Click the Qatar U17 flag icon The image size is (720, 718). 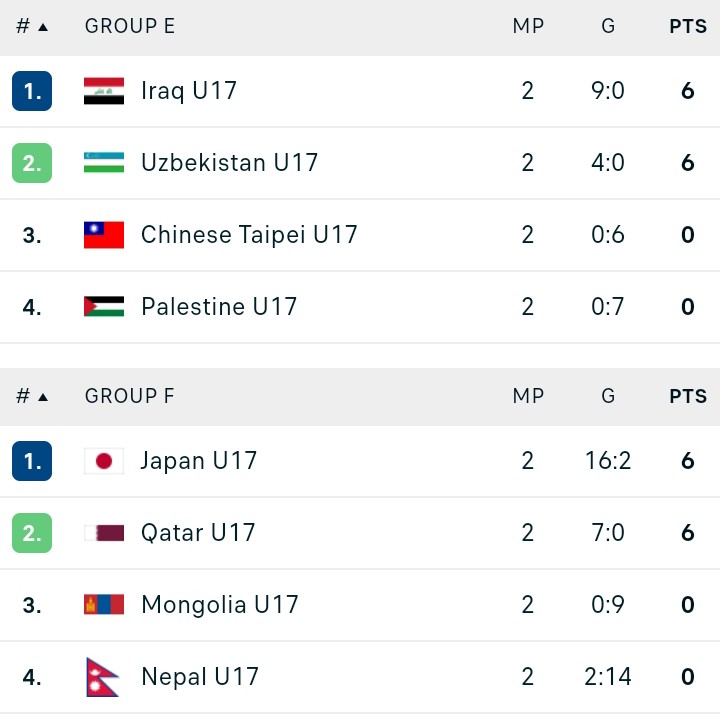pos(104,533)
